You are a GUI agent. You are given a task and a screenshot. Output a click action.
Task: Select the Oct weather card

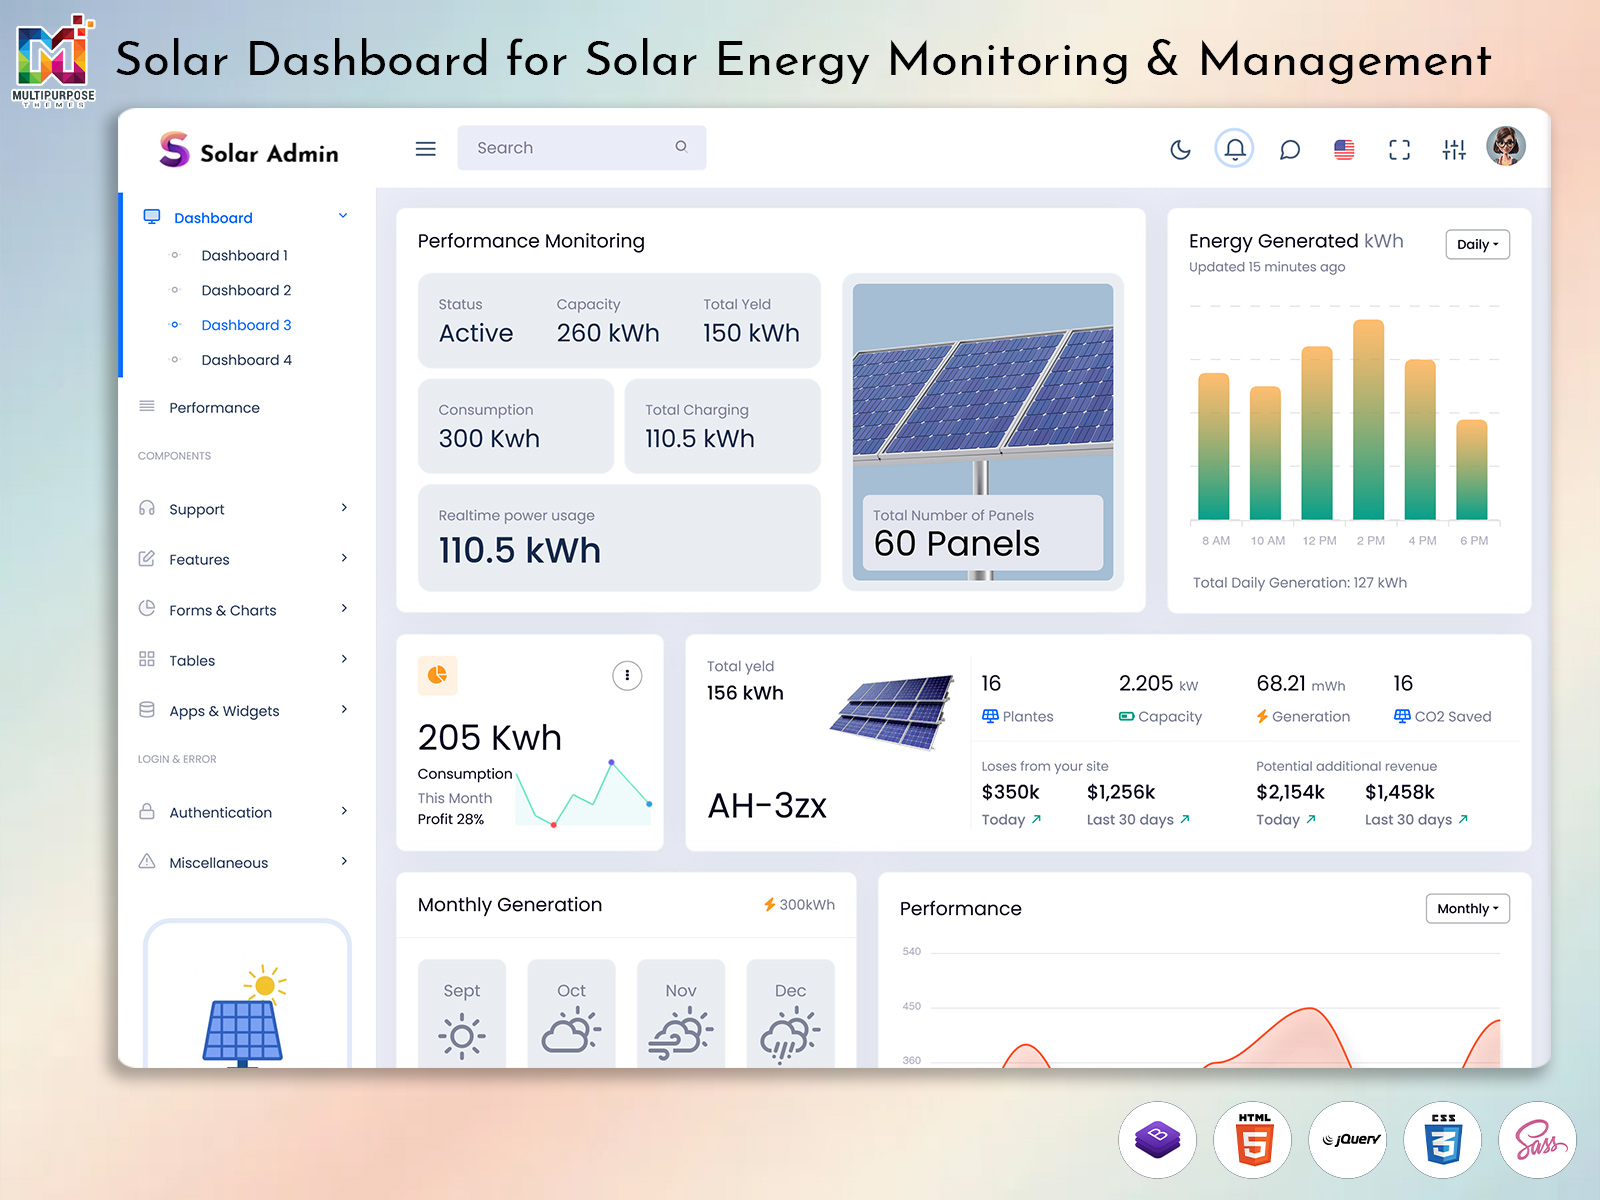pos(571,1013)
